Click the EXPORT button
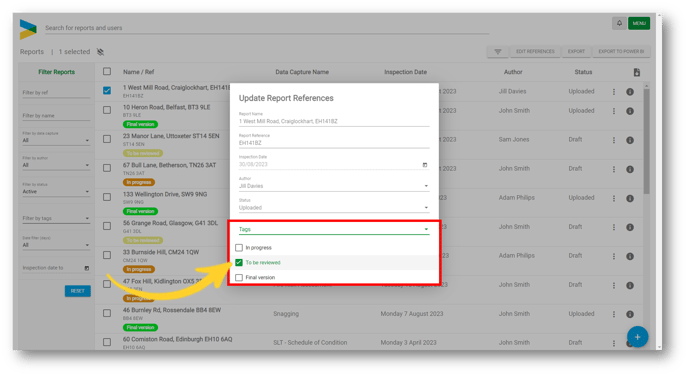Viewport: 688px width, 376px height. pyautogui.click(x=576, y=52)
